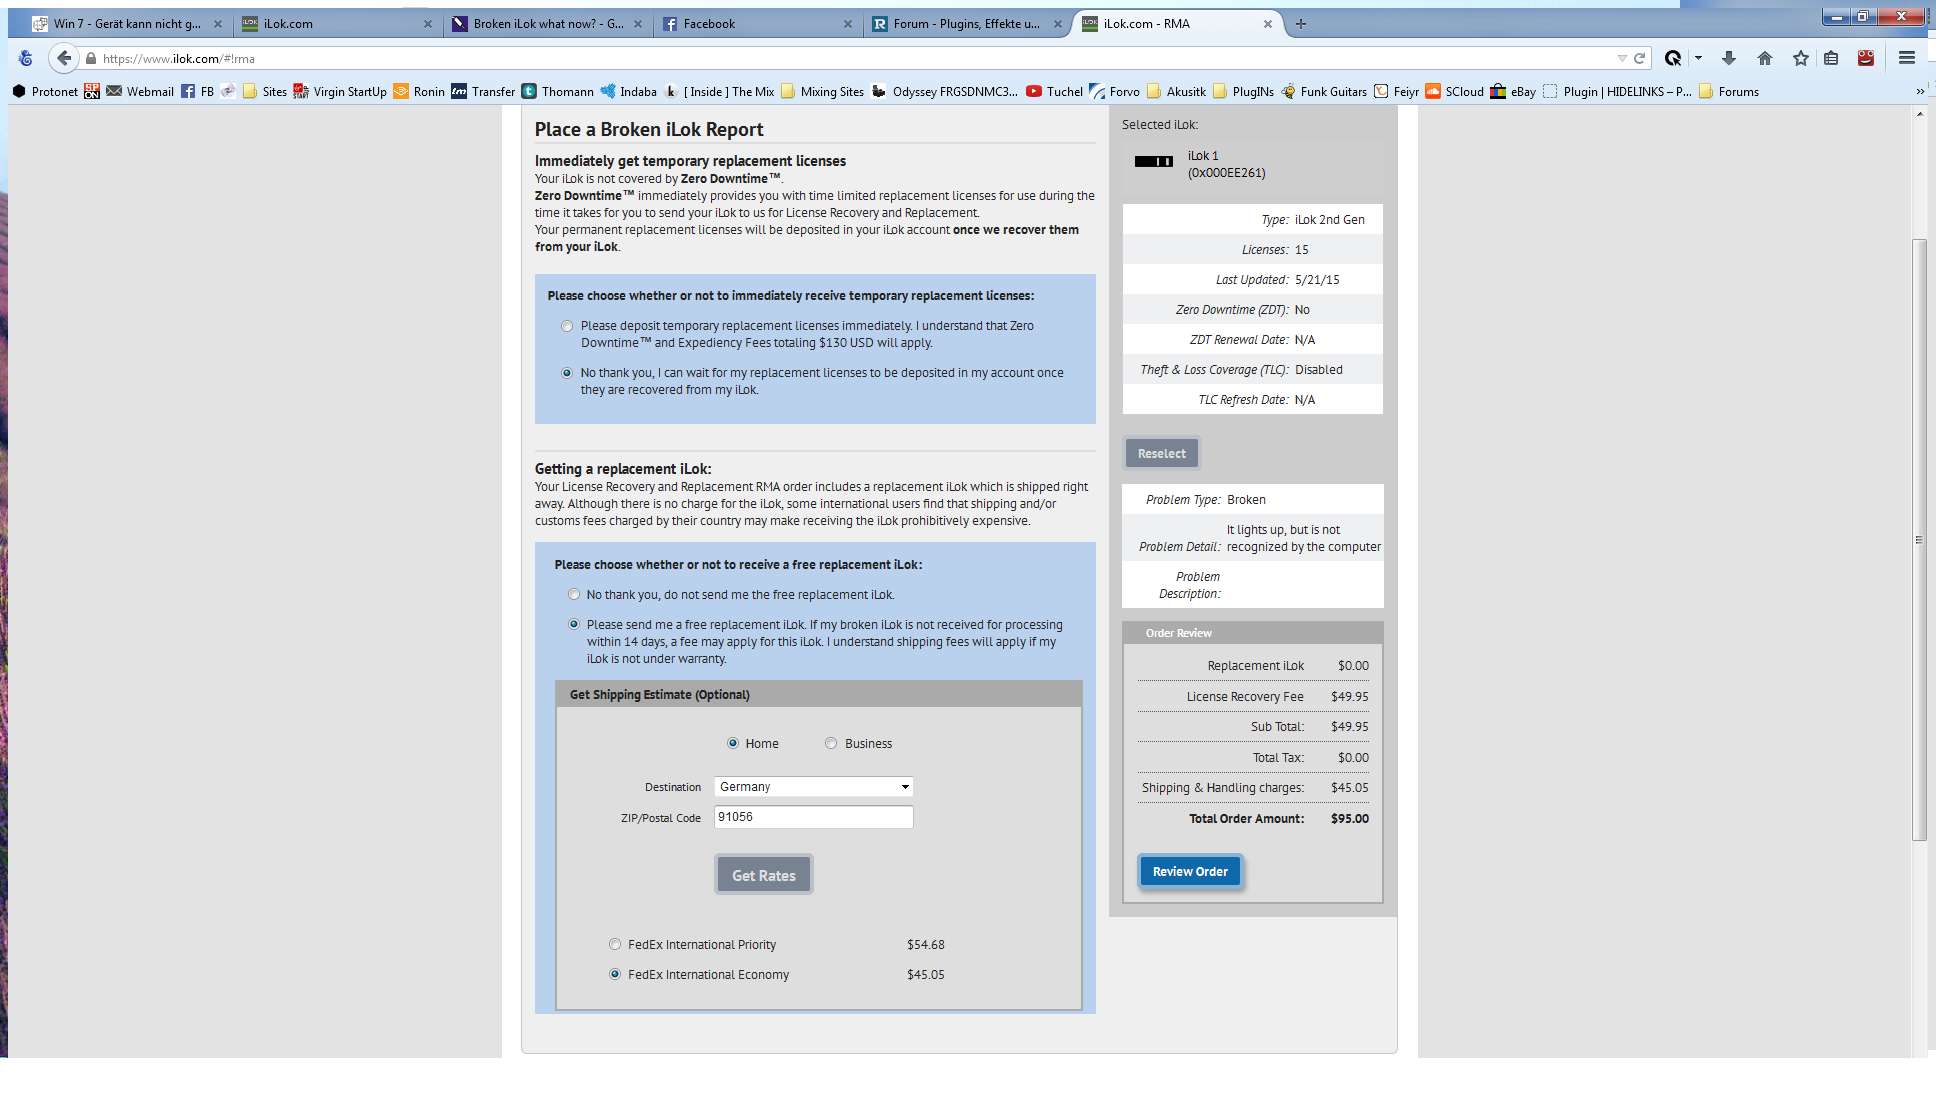Open the URL history dropdown arrow

pyautogui.click(x=1621, y=58)
